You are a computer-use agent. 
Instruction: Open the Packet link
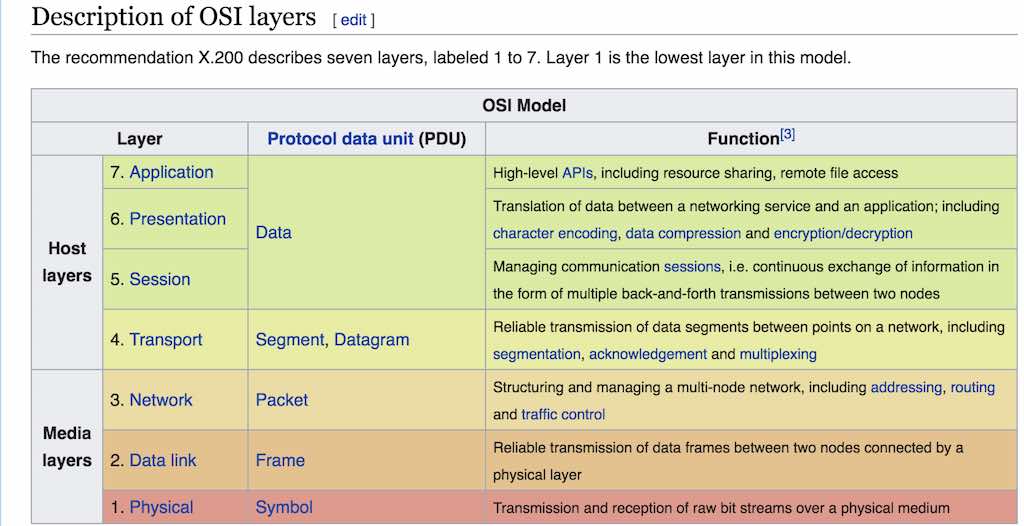(282, 400)
